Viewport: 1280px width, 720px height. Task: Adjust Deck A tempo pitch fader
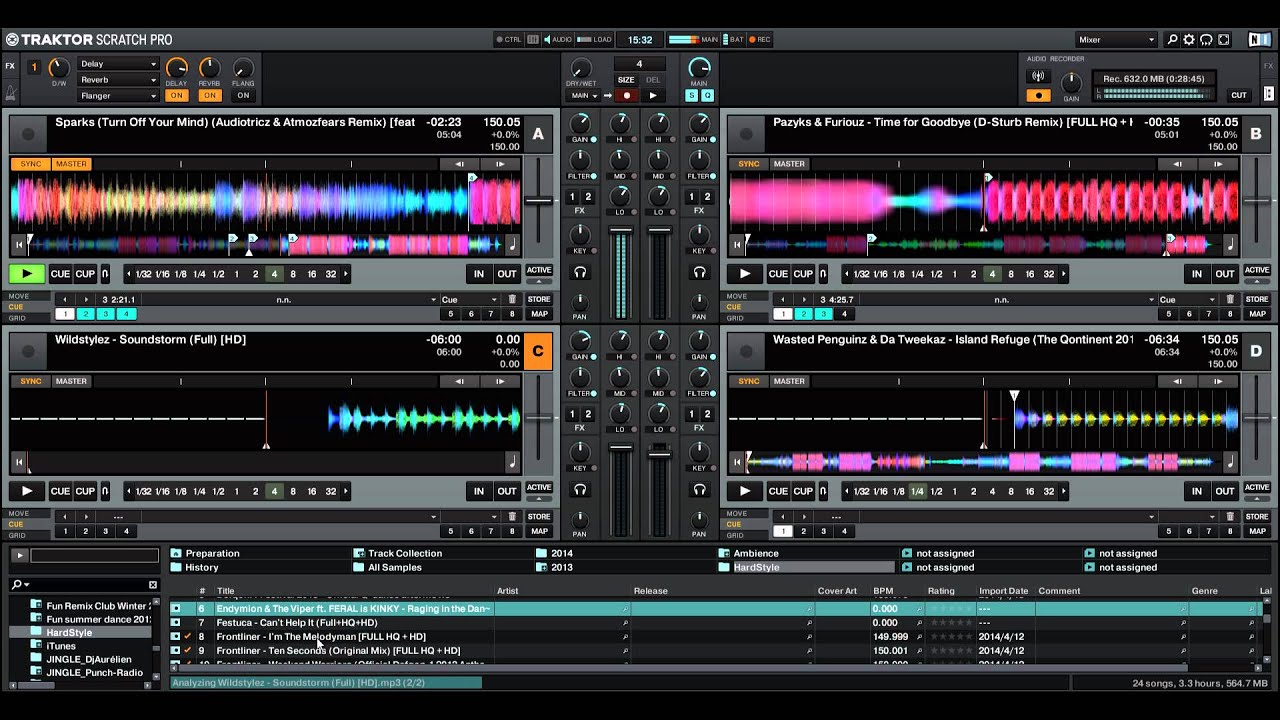coord(540,201)
